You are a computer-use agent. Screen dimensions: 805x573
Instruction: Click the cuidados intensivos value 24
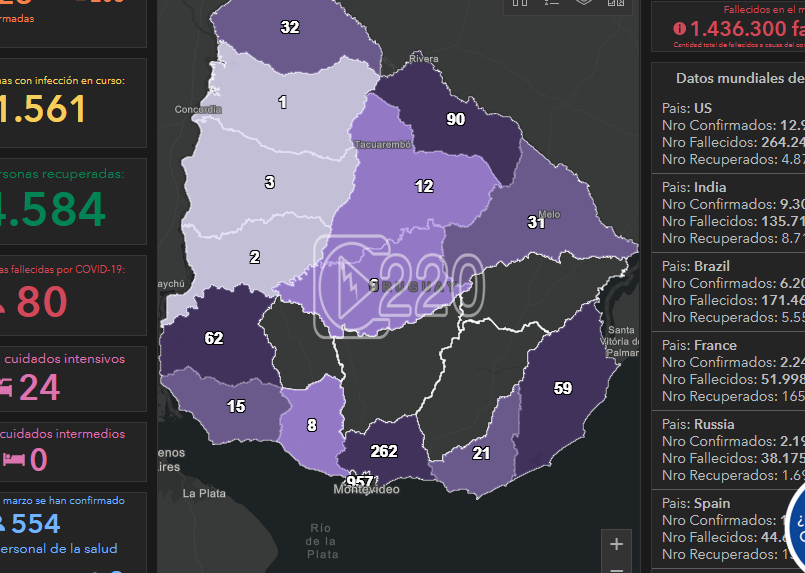pos(40,387)
